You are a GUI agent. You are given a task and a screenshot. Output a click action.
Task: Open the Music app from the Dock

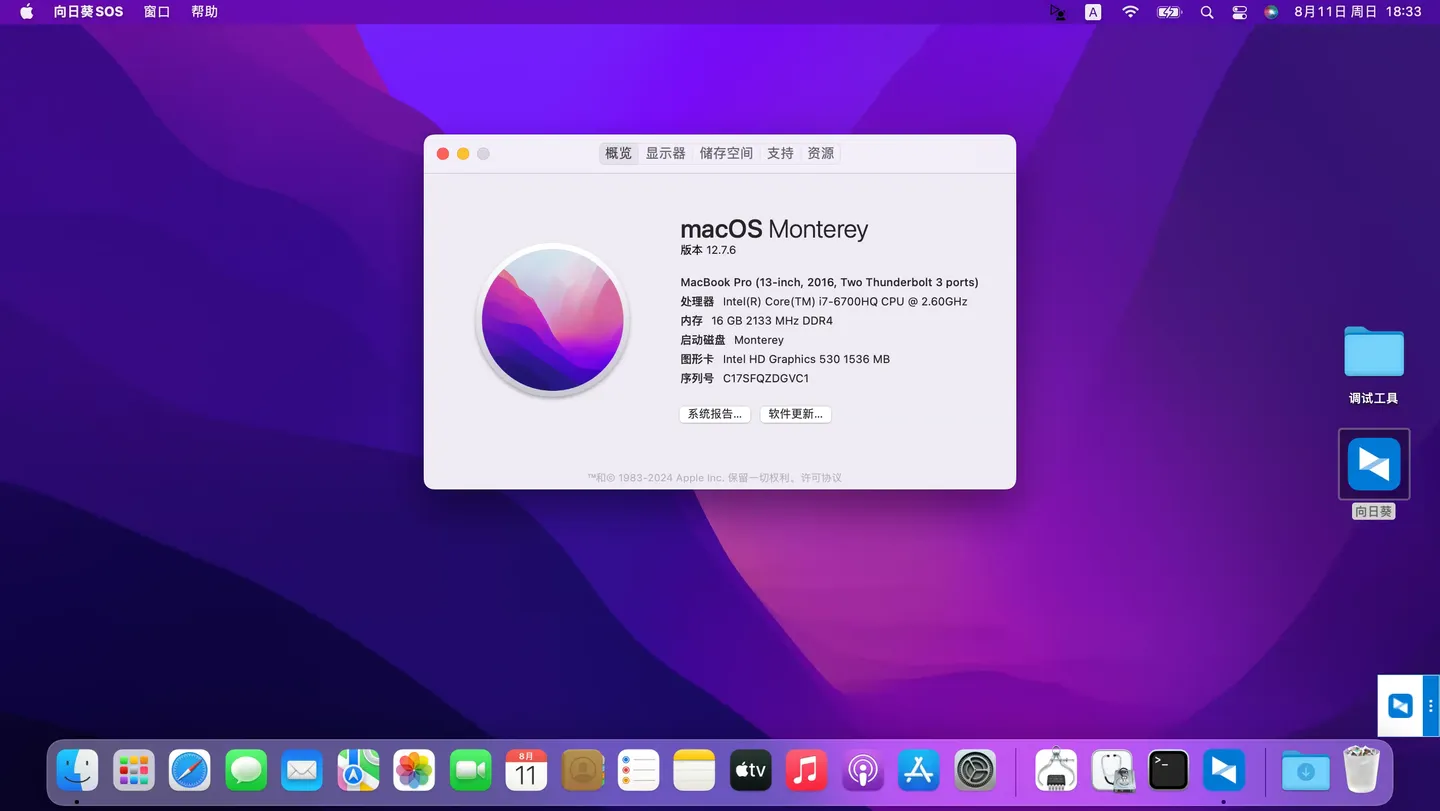pyautogui.click(x=806, y=770)
